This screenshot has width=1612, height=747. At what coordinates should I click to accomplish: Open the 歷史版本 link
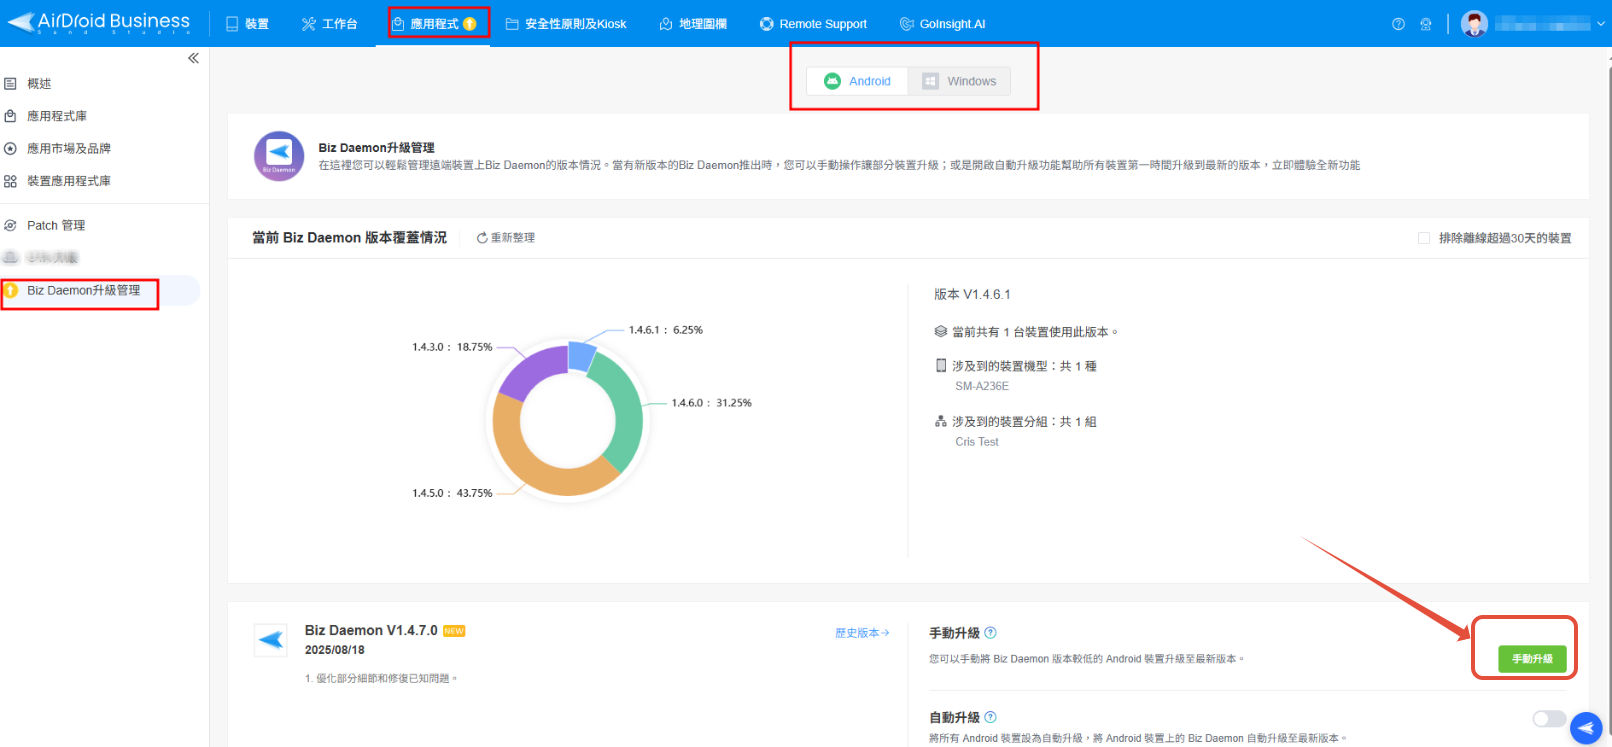(x=862, y=633)
